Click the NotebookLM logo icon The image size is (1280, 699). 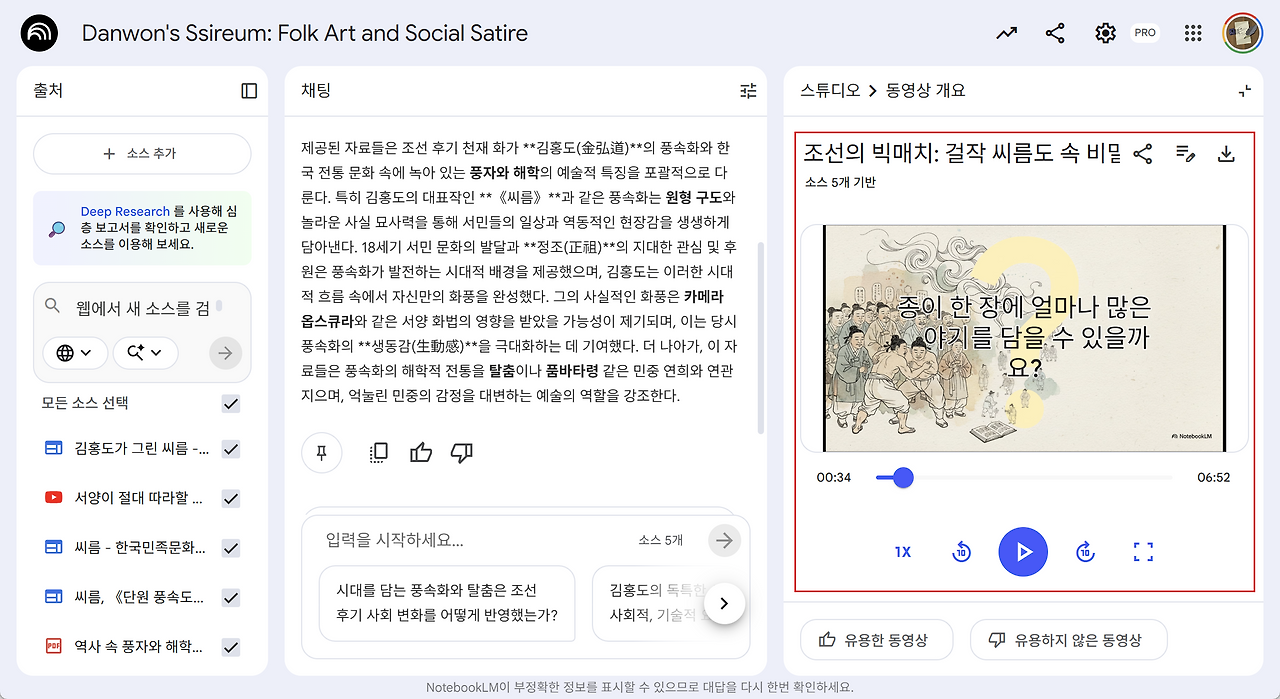click(x=39, y=33)
